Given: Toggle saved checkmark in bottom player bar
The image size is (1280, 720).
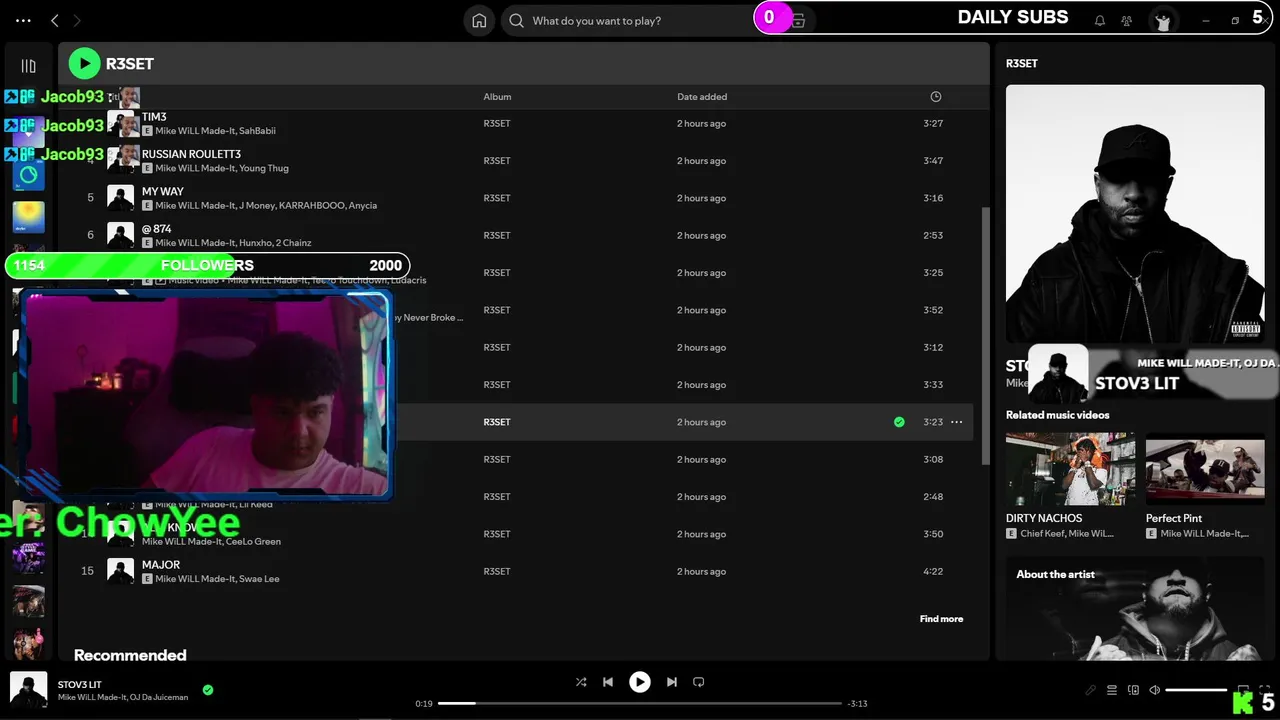Looking at the screenshot, I should click(208, 690).
